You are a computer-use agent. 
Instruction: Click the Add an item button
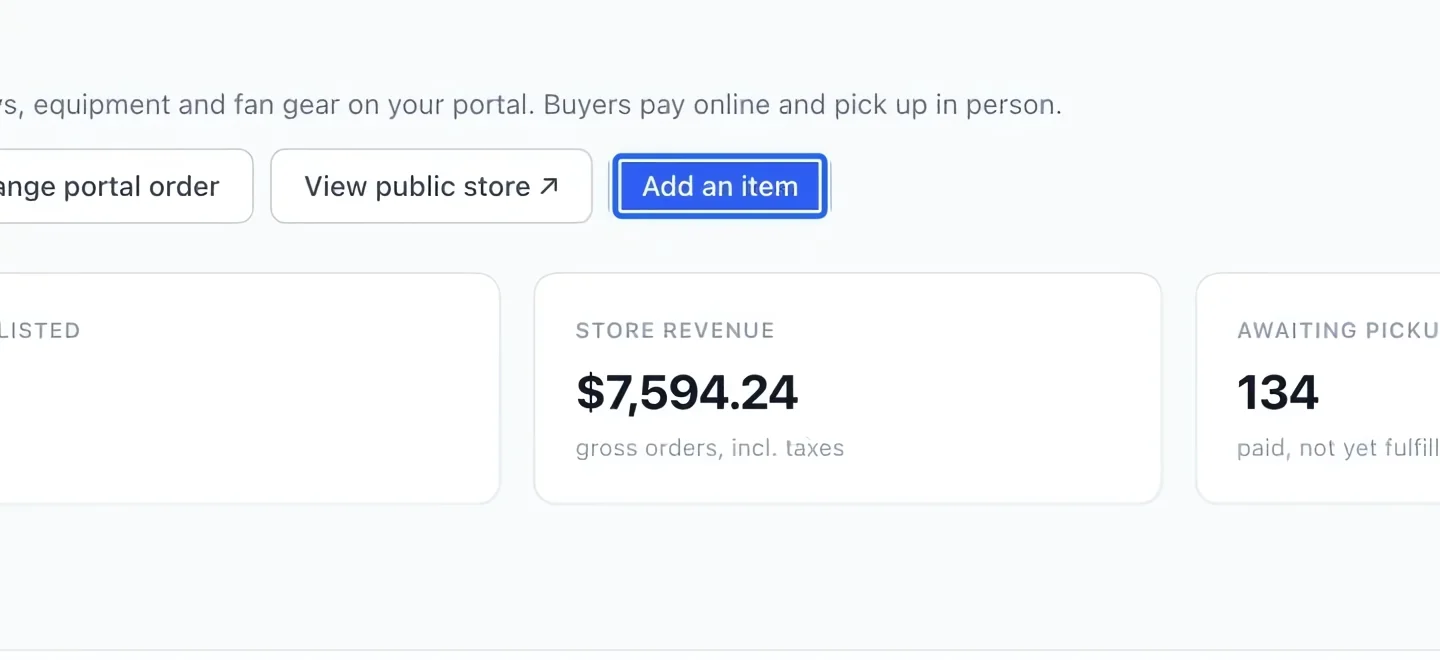click(720, 186)
